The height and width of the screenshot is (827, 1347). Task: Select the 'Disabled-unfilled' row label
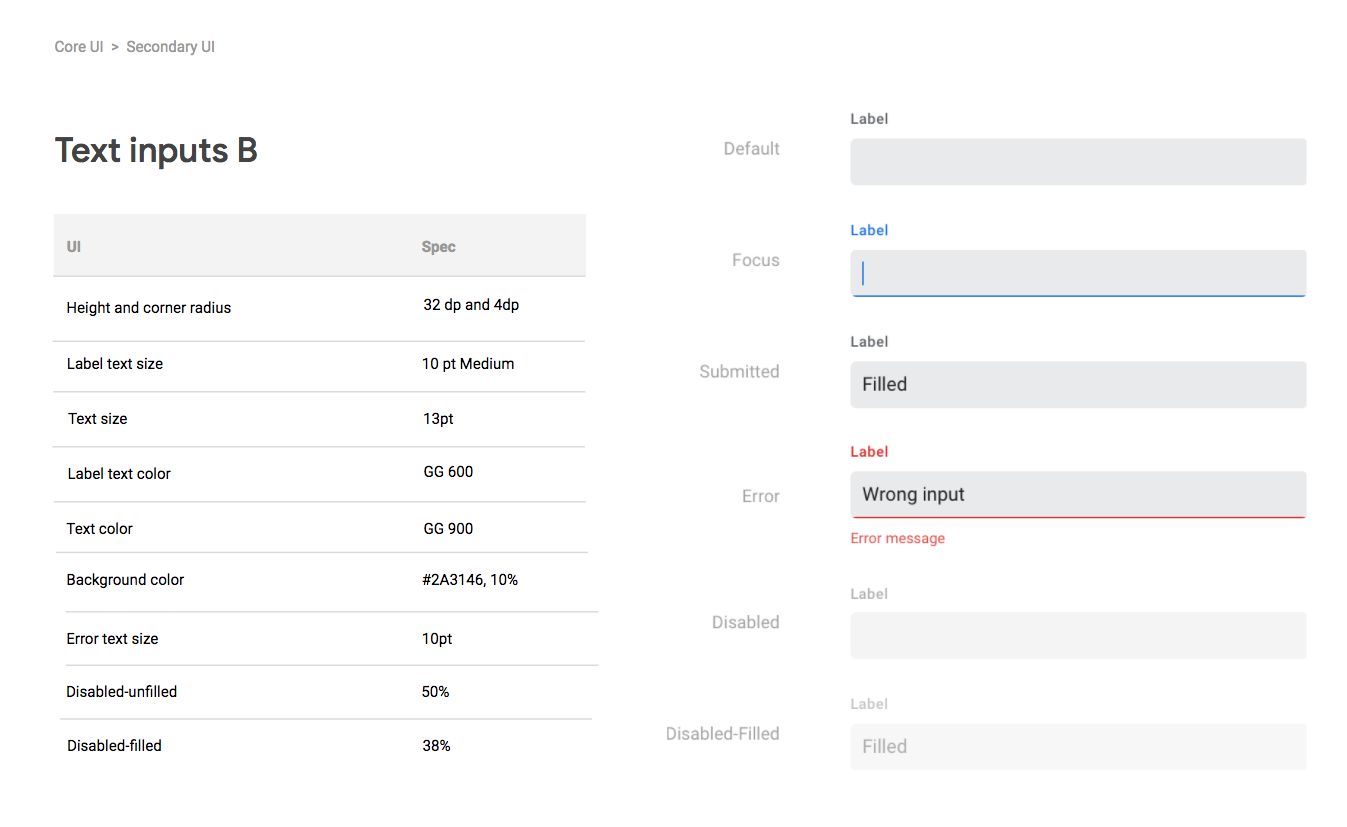122,692
